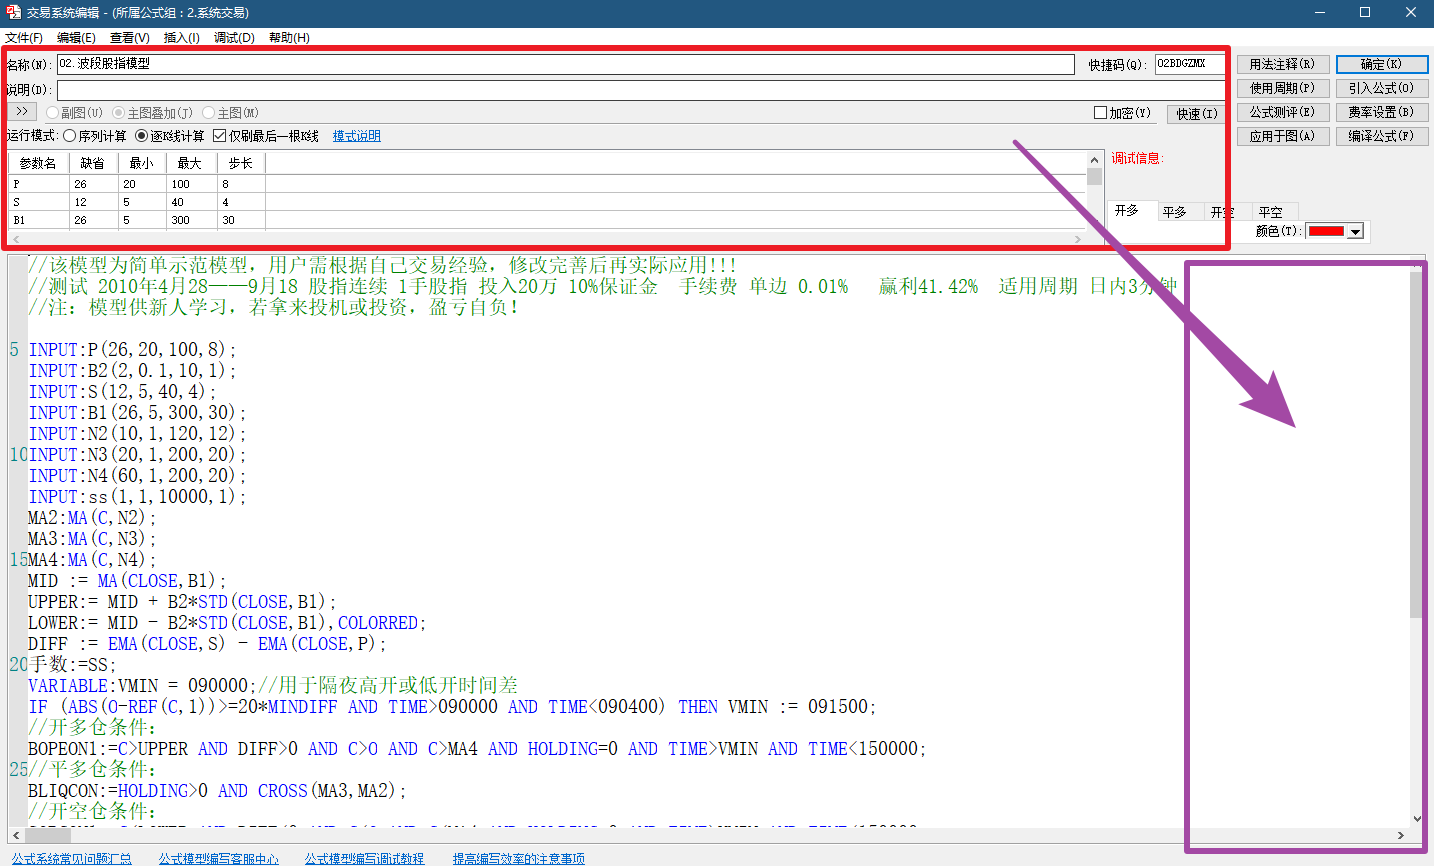Open the 帮助(H) menu
Viewport: 1434px width, 866px height.
[x=289, y=38]
